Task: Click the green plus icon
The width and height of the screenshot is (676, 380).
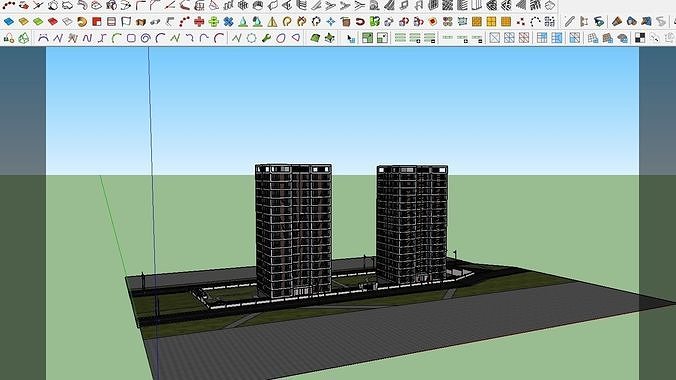Action: [x=214, y=22]
